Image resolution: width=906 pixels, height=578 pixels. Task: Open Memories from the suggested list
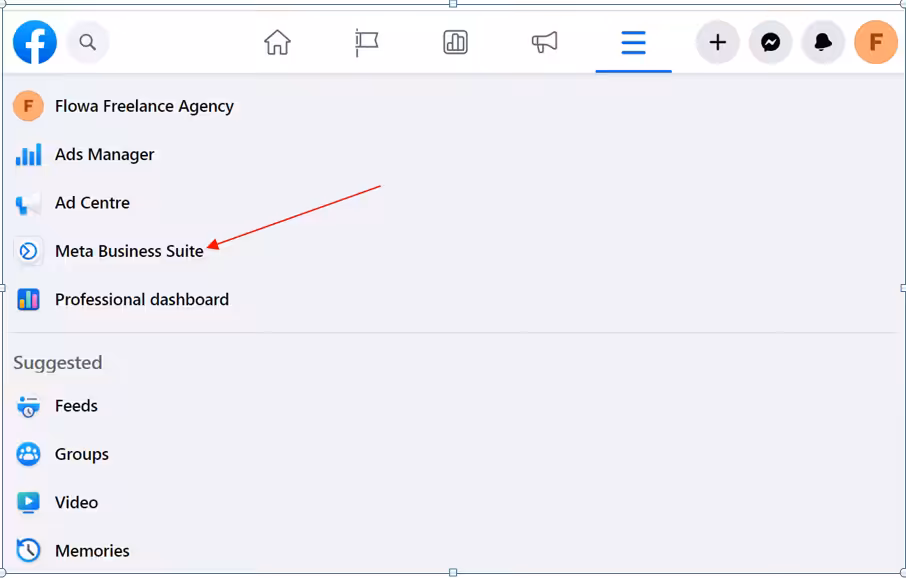point(92,551)
